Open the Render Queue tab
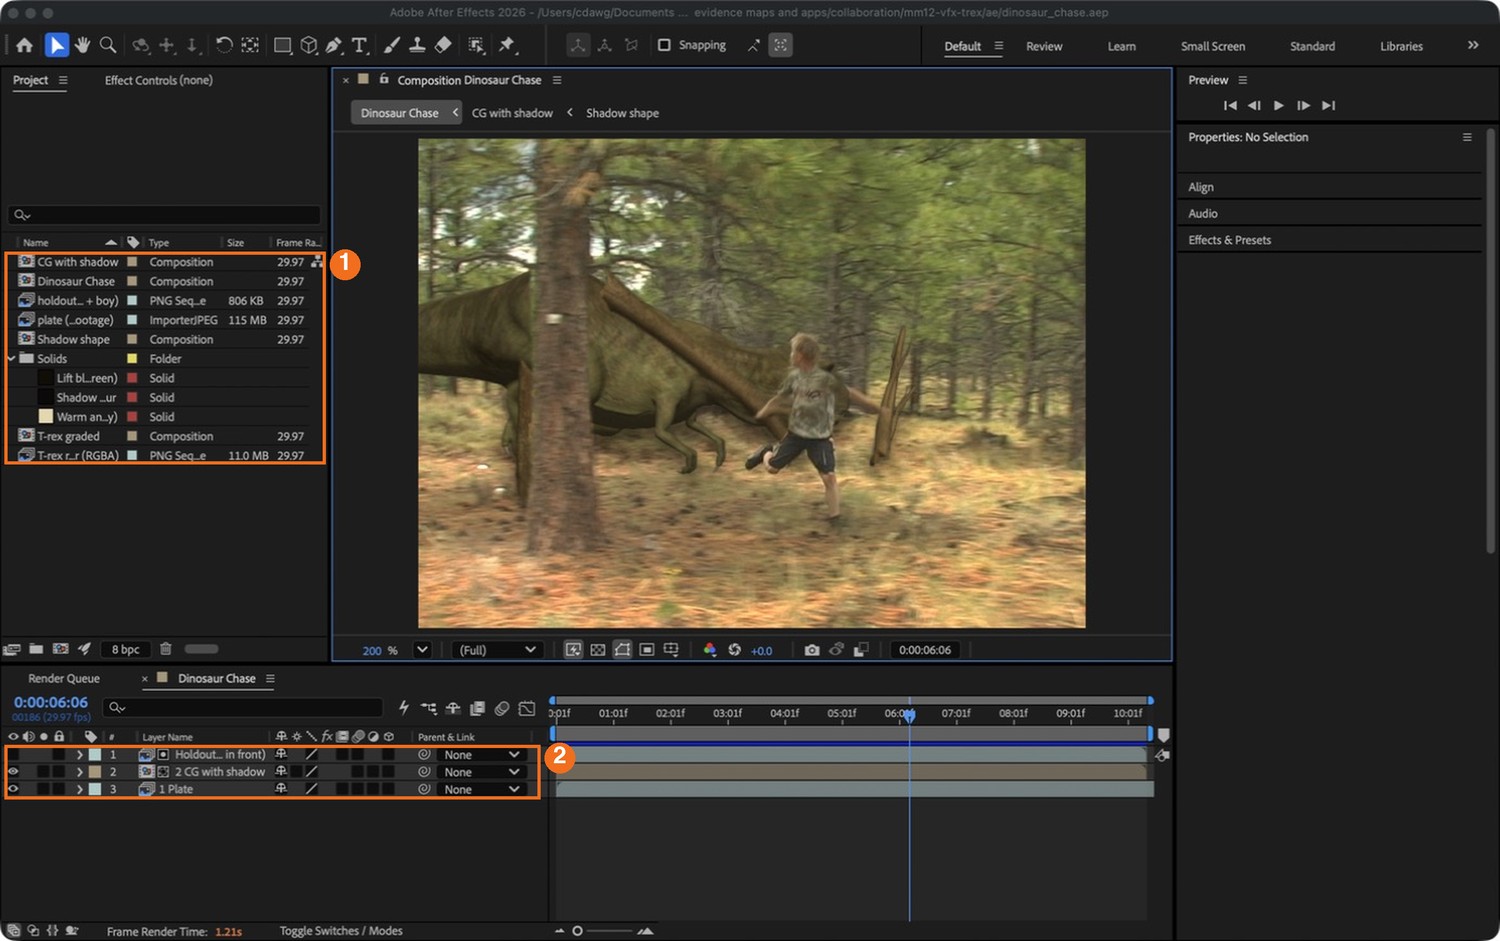This screenshot has width=1500, height=941. [x=64, y=678]
